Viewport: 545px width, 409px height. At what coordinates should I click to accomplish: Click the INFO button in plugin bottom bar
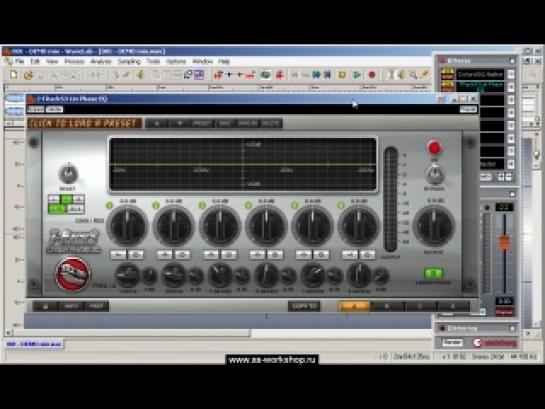point(71,306)
